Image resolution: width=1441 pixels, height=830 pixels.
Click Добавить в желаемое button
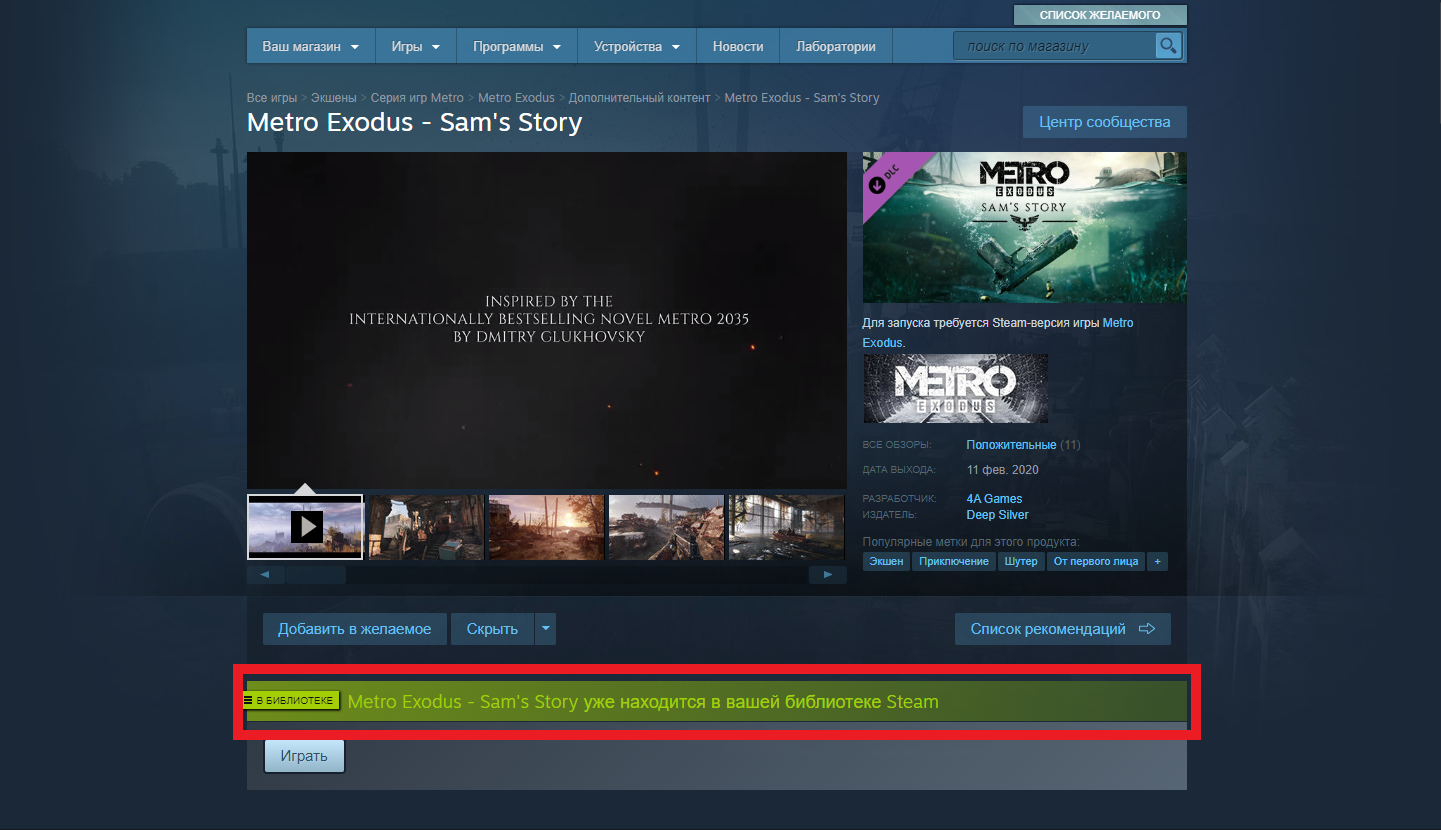pyautogui.click(x=355, y=629)
